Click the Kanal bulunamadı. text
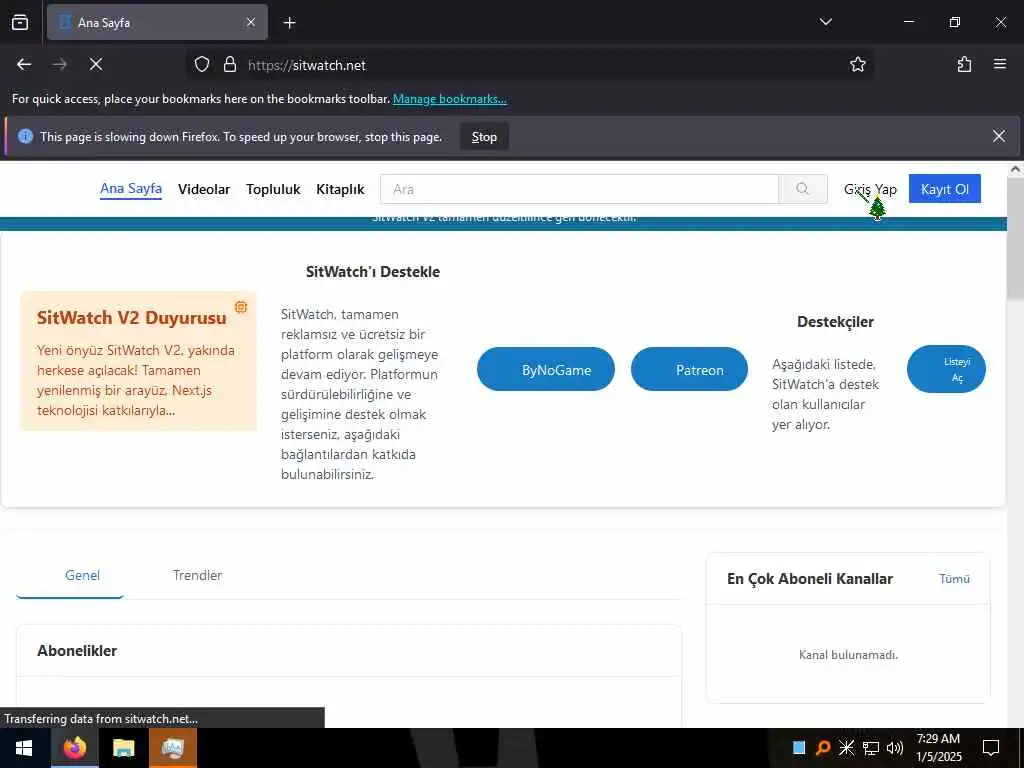Screen dimensions: 1024x768 click(x=848, y=654)
